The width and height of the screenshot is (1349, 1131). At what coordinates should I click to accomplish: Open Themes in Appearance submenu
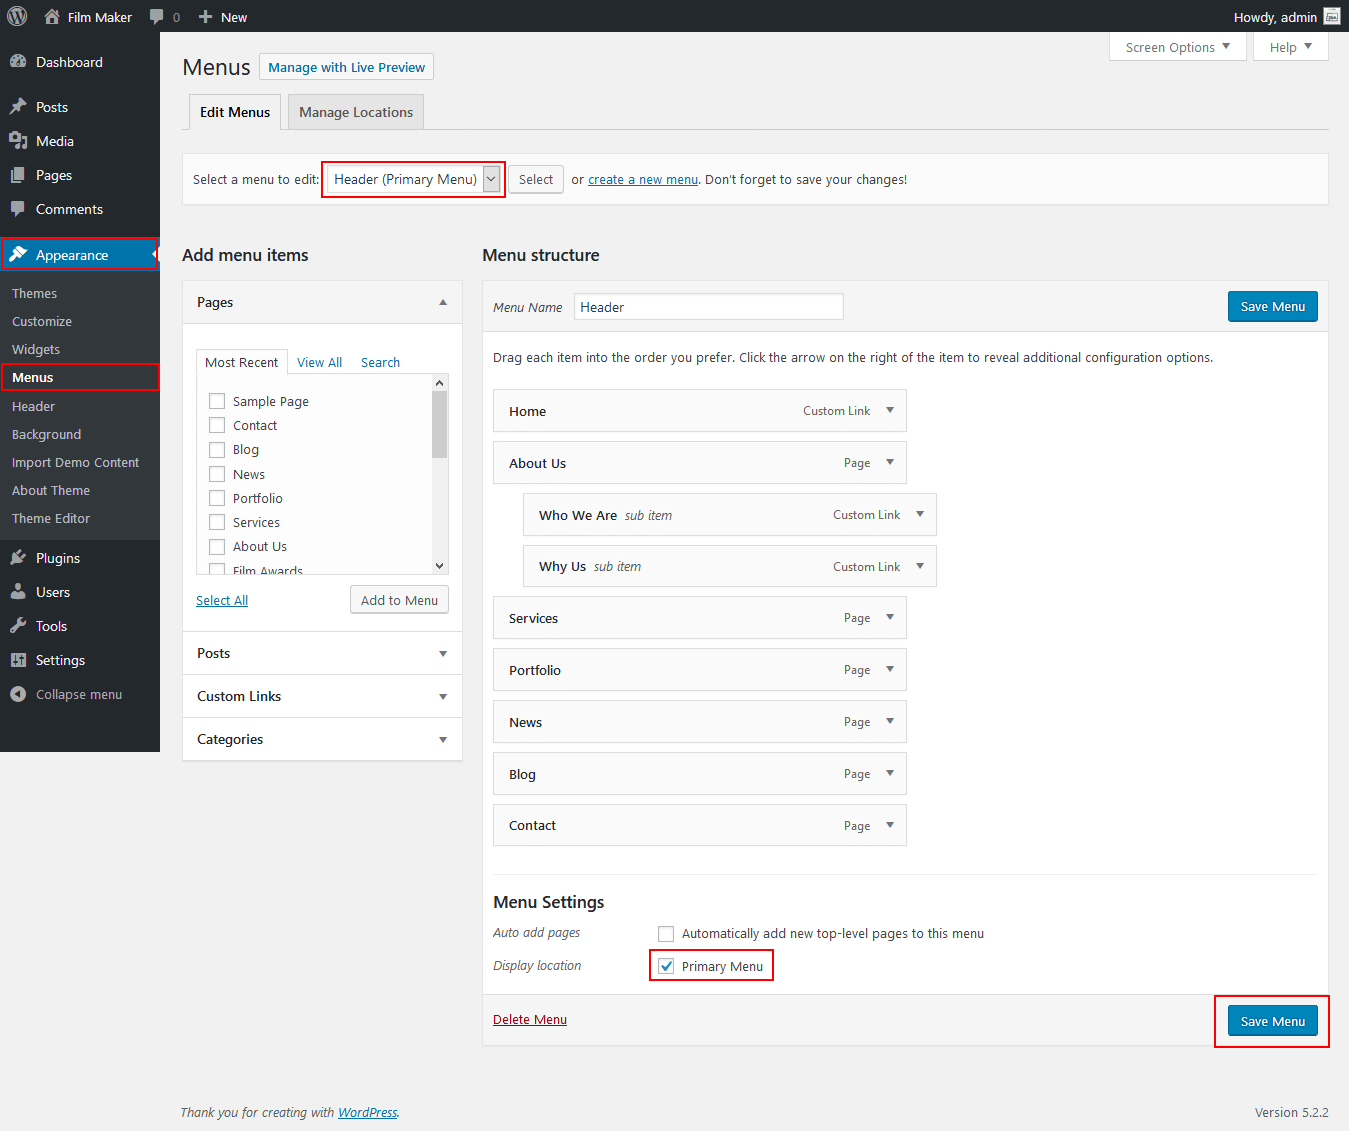coord(34,293)
